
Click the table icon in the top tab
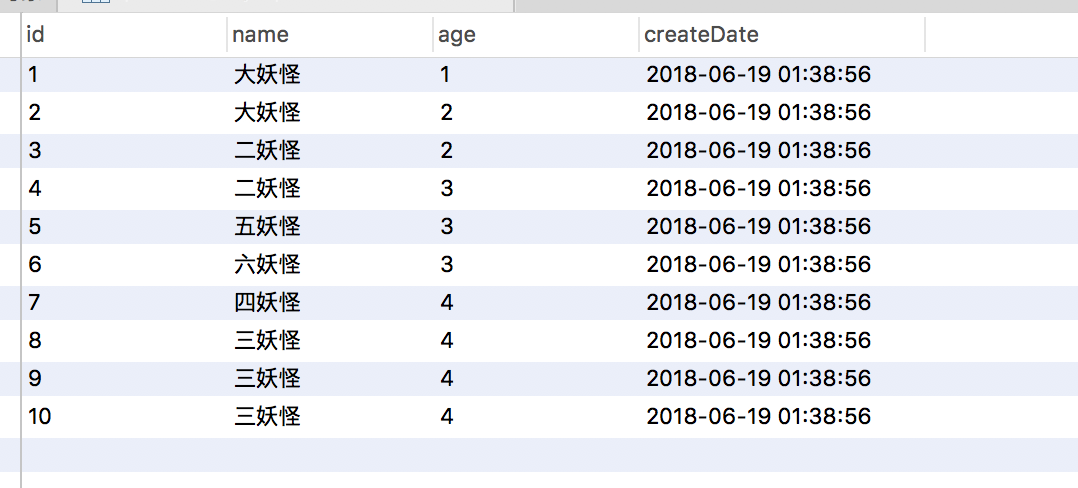(x=95, y=3)
